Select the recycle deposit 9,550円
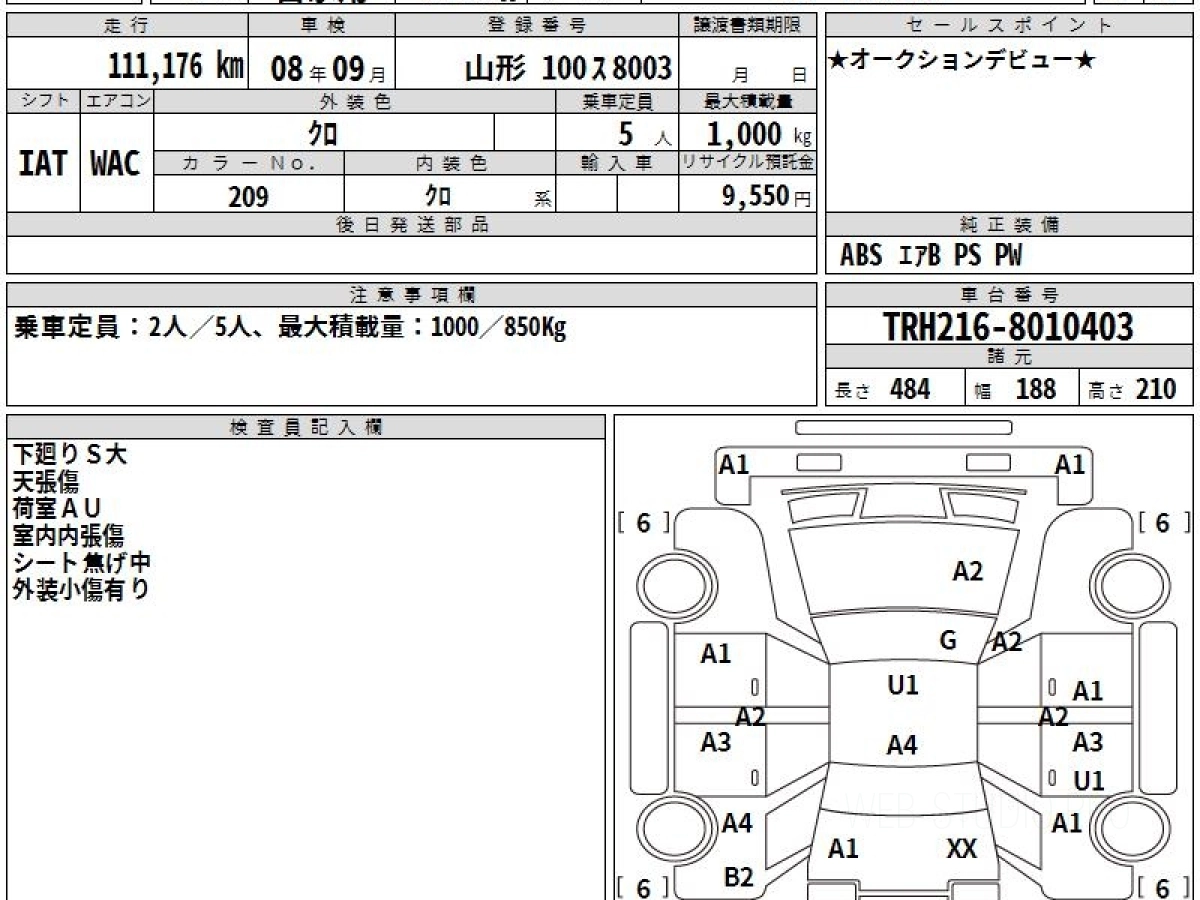The image size is (1200, 900). point(767,196)
